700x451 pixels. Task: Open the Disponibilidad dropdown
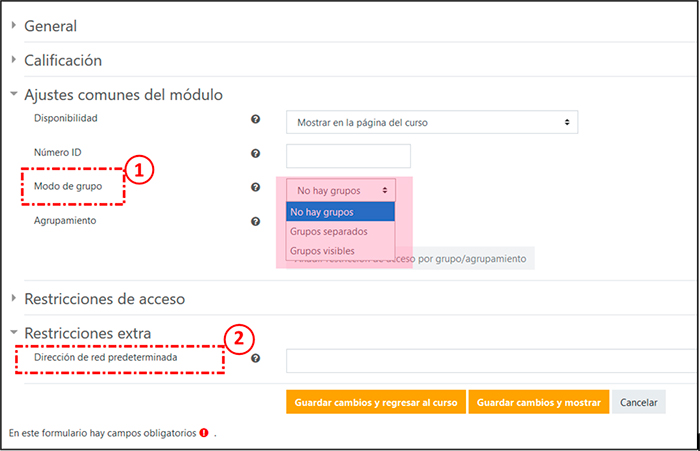[x=431, y=123]
